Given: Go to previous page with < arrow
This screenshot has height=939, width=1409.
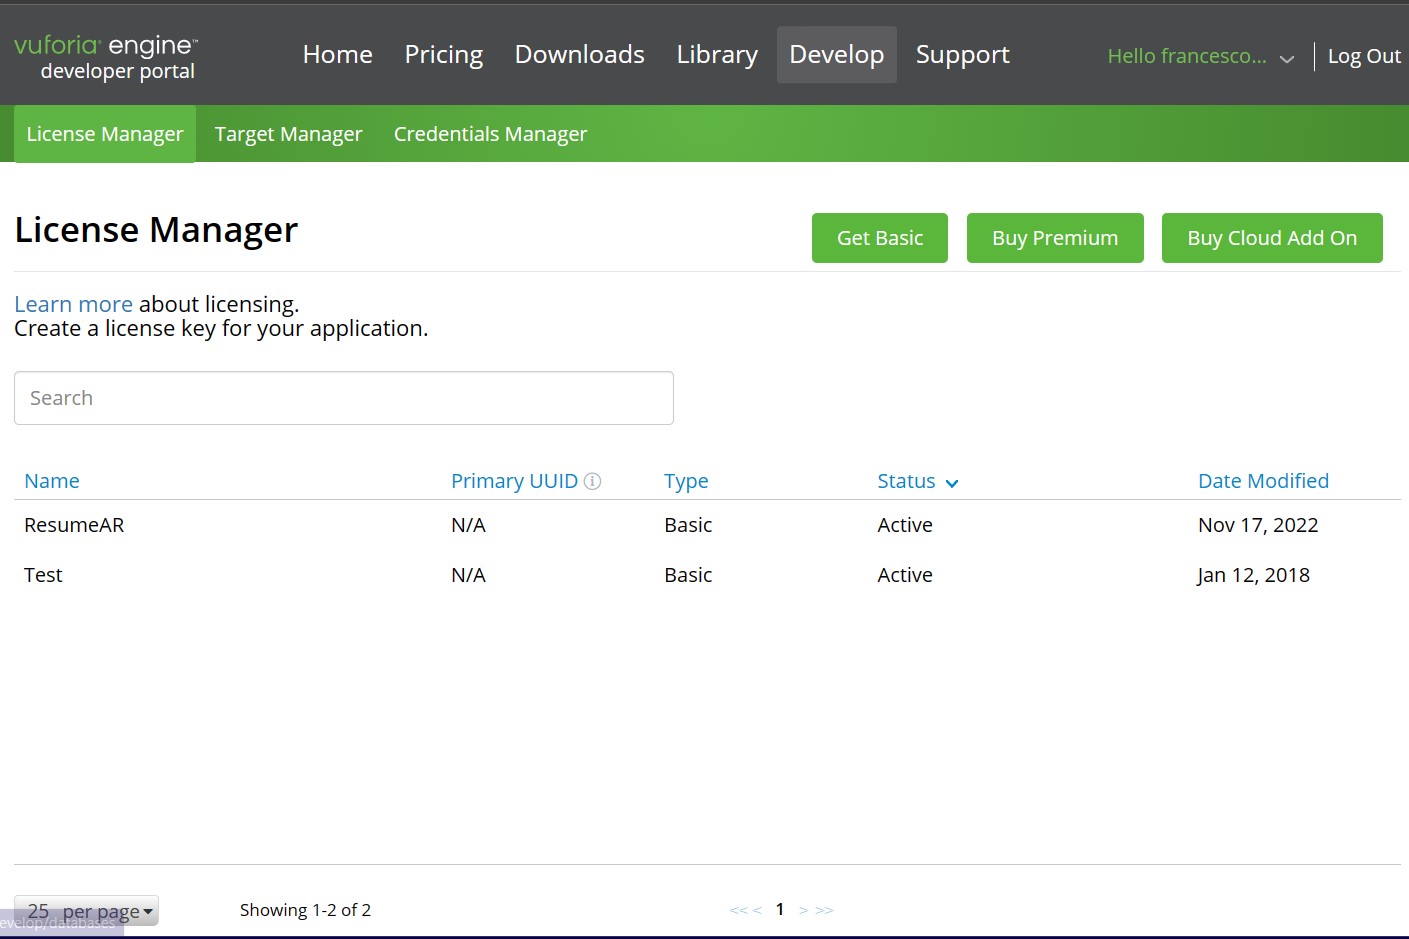Looking at the screenshot, I should [757, 910].
